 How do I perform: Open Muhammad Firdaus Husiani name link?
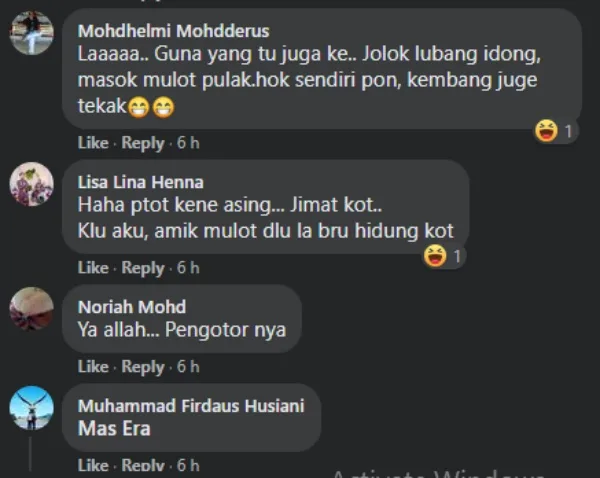[x=191, y=406]
